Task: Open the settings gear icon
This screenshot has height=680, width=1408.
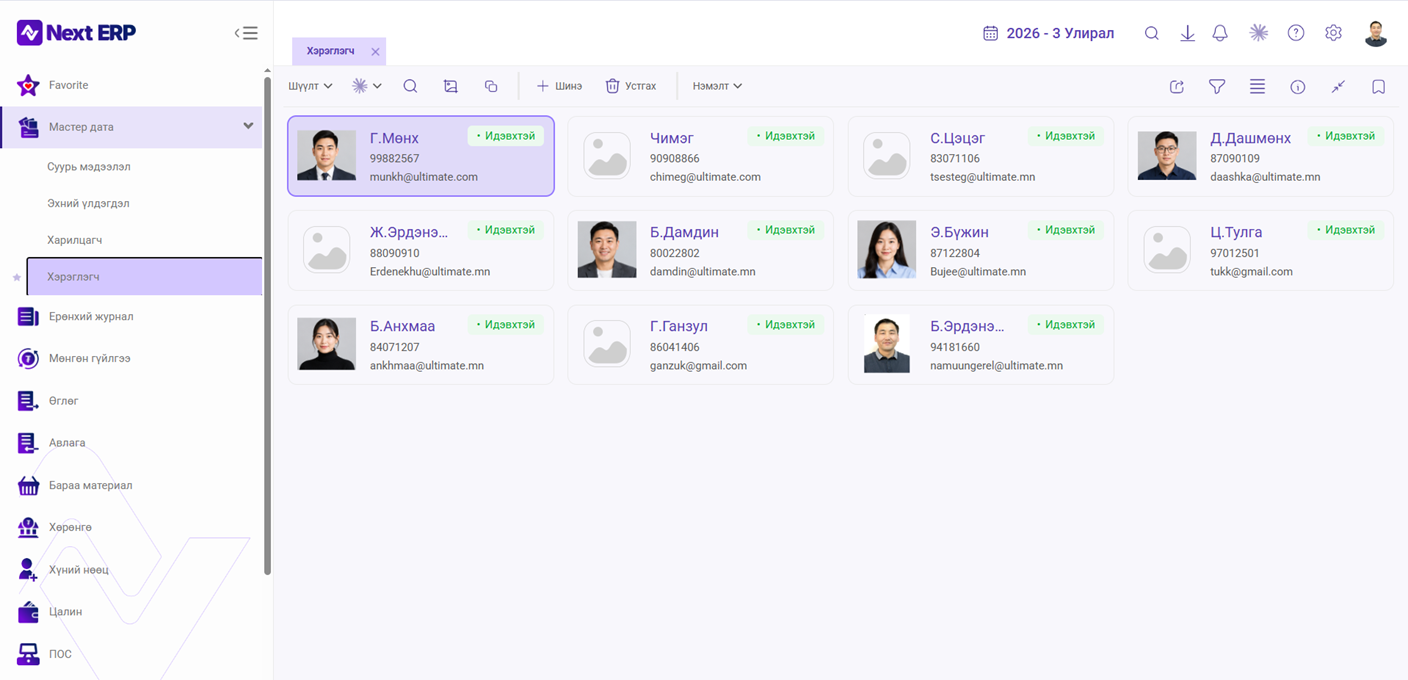Action: point(1333,33)
